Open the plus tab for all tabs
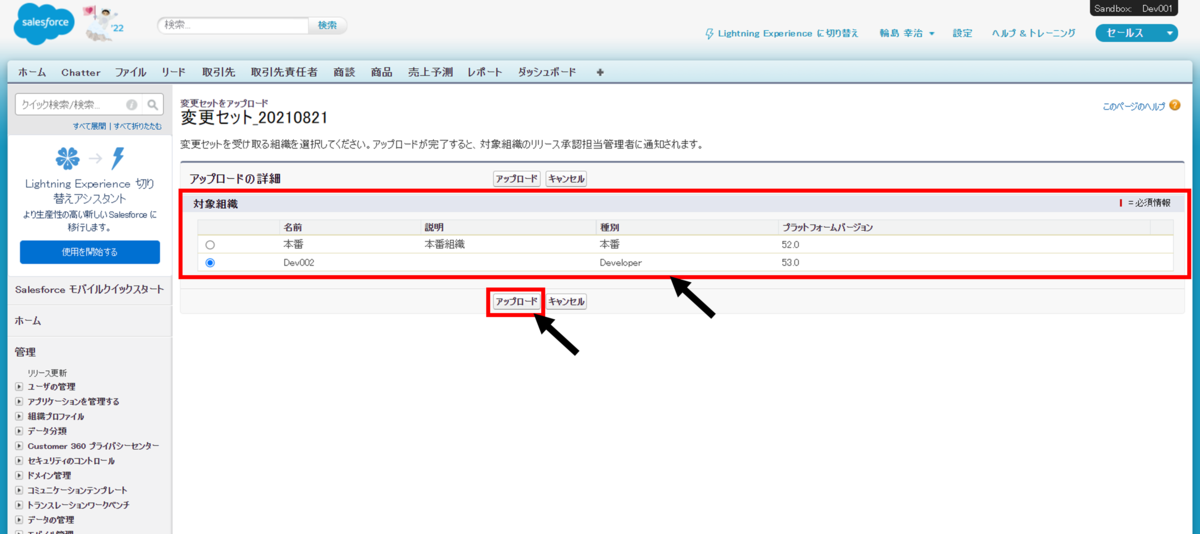Image resolution: width=1200 pixels, height=534 pixels. (600, 72)
